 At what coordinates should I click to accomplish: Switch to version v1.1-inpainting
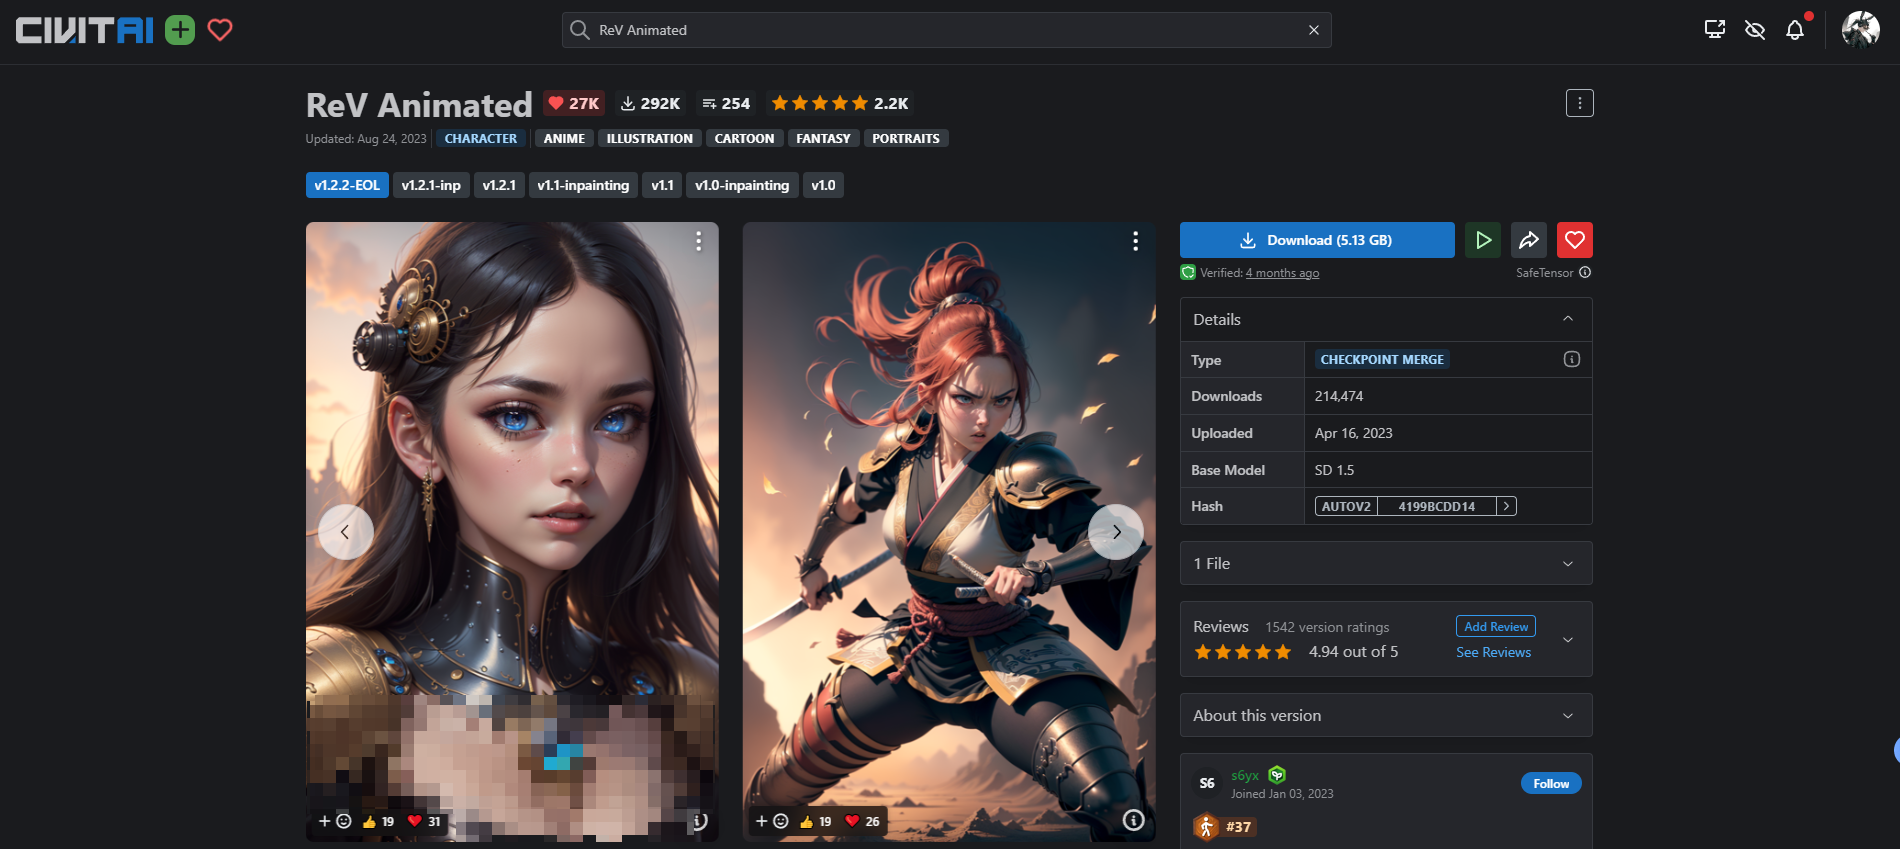tap(583, 185)
